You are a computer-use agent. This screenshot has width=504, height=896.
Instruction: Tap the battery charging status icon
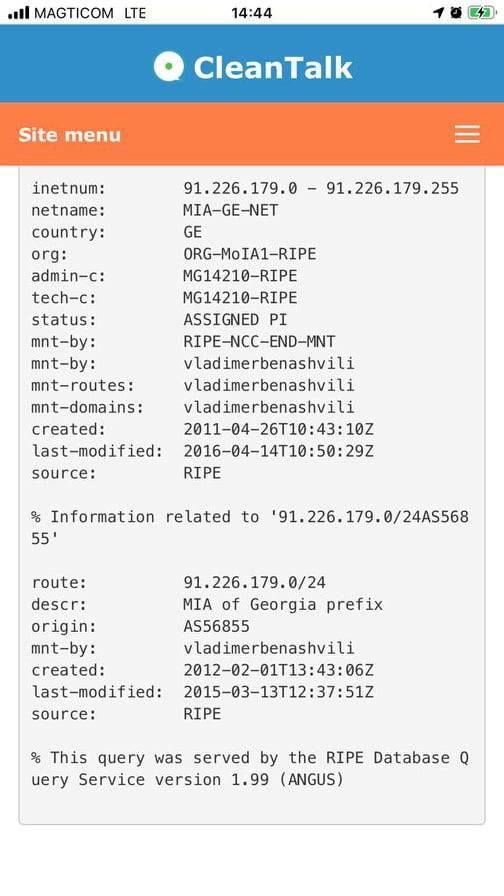click(482, 13)
